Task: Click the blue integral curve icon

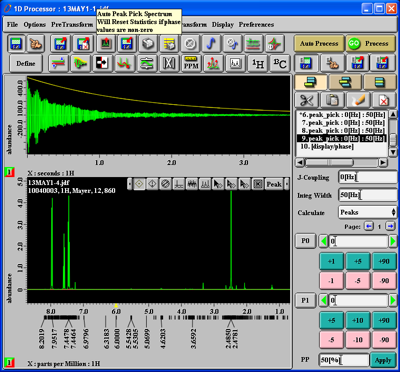Action: [x=211, y=44]
